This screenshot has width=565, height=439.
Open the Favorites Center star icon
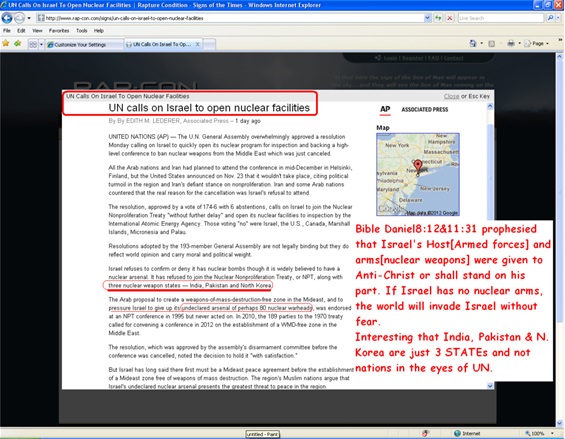coord(6,44)
